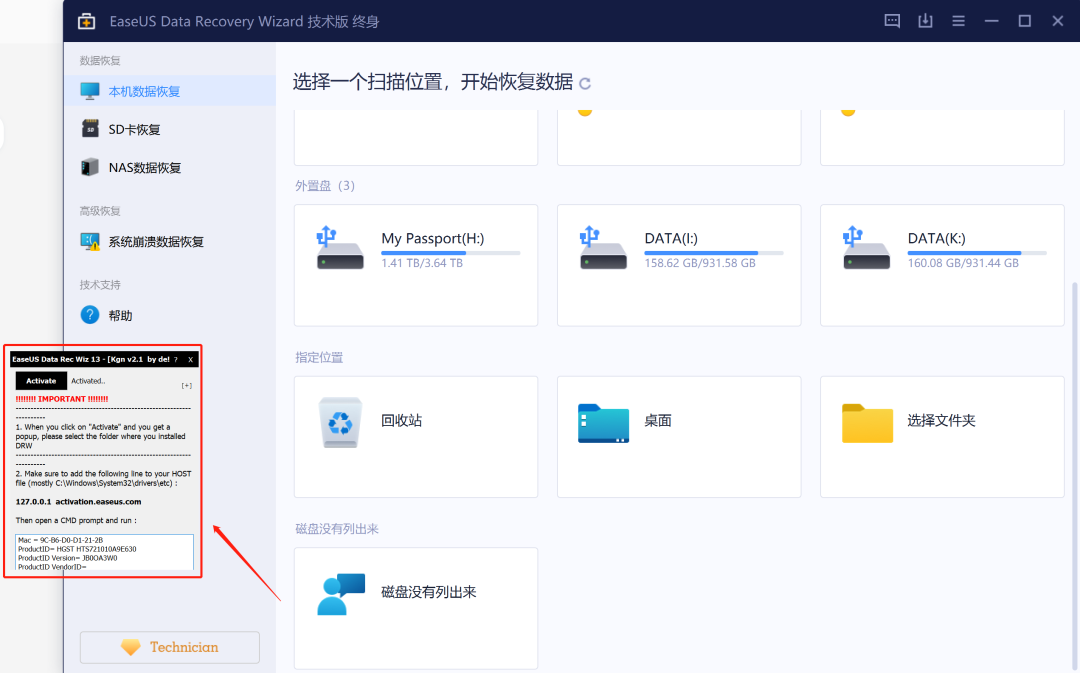Click the USB drive icon for My Passport(H:)
This screenshot has height=673, width=1080.
point(340,247)
